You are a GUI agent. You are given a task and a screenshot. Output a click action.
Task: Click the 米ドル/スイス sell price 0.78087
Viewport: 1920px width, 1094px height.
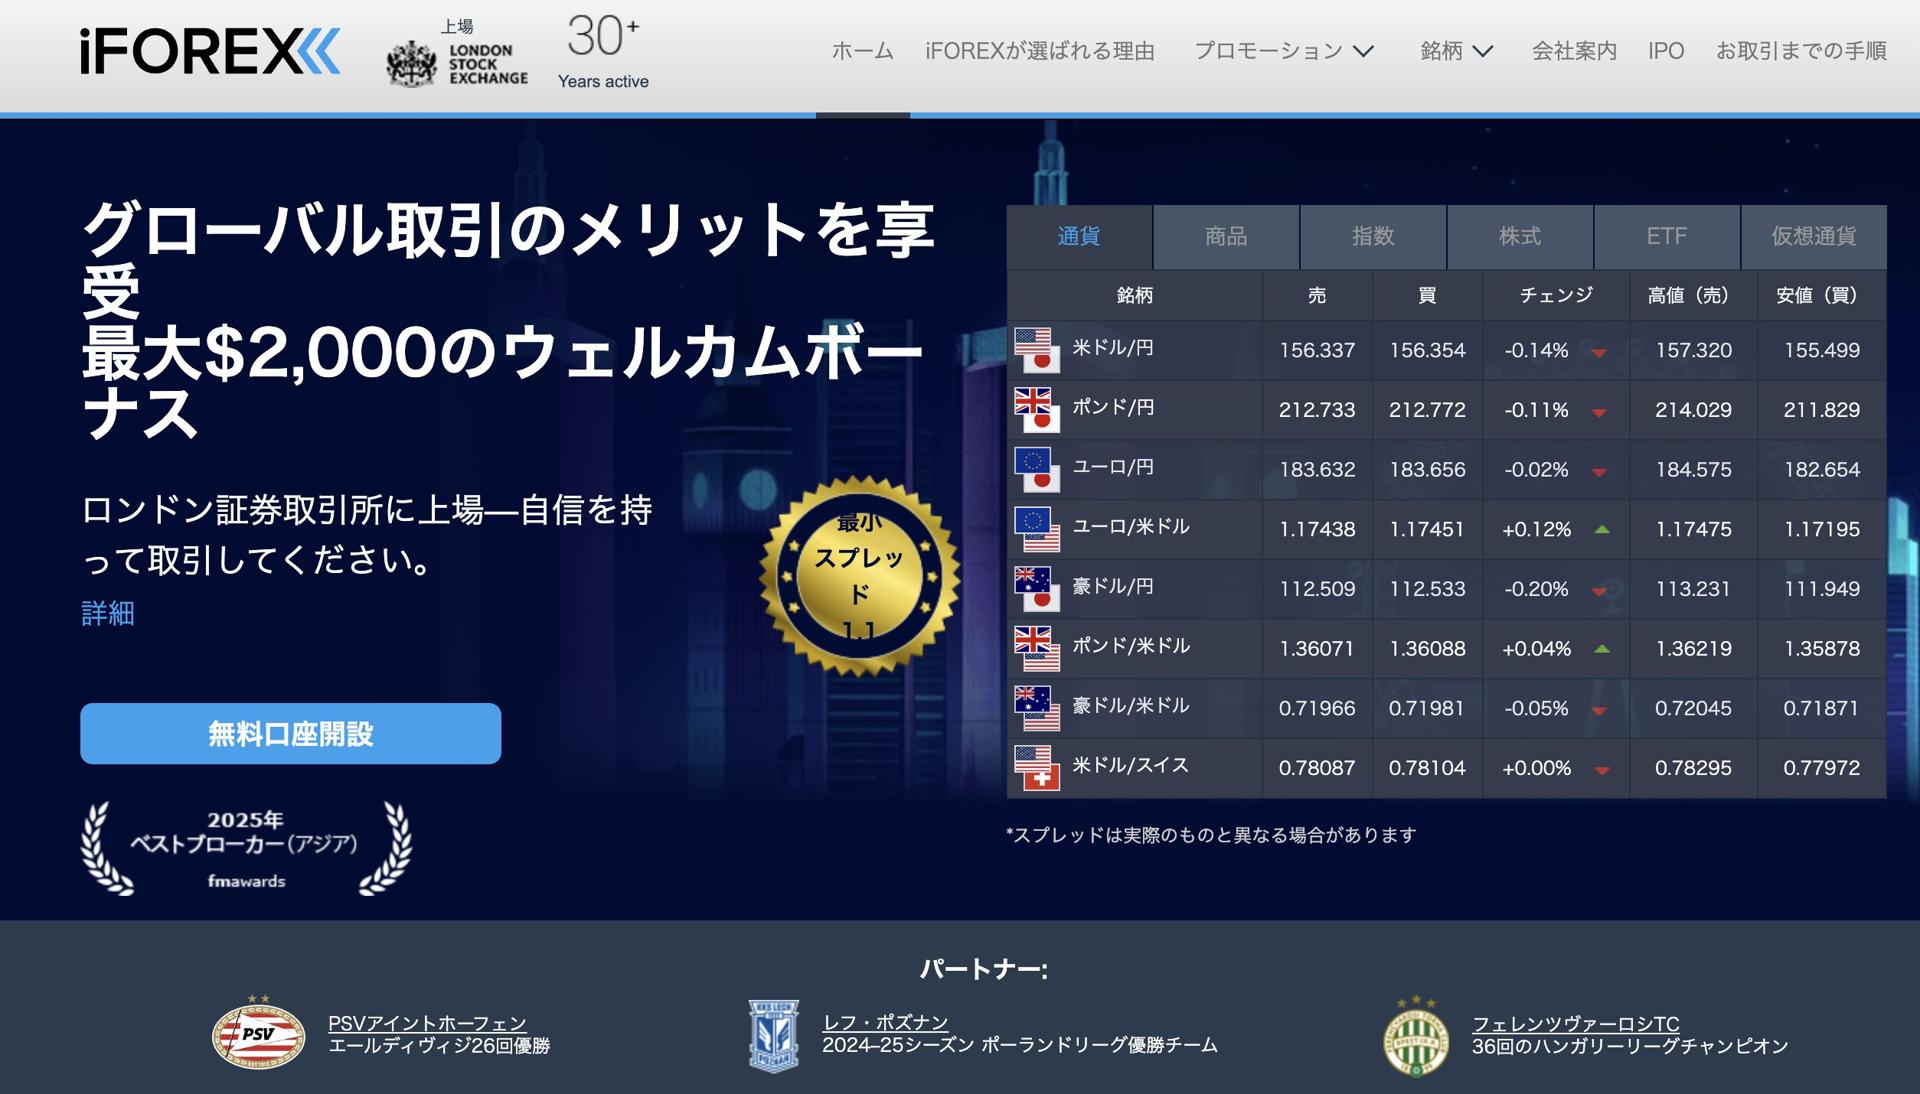click(x=1317, y=768)
